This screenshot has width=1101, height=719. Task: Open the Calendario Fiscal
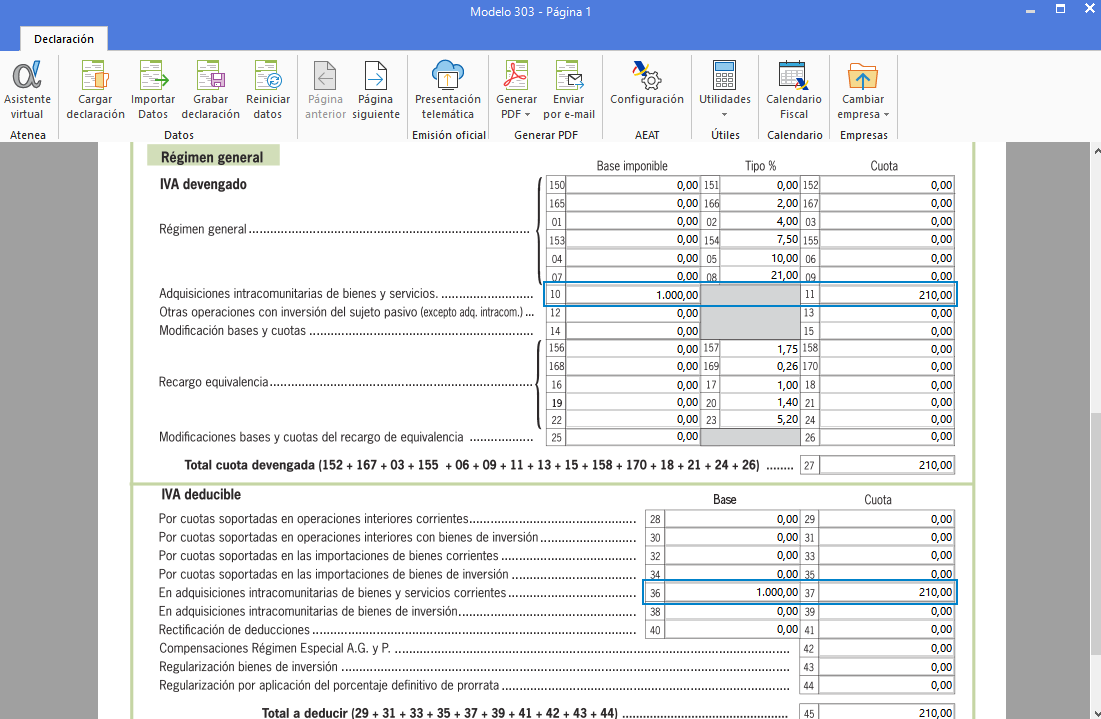point(794,90)
